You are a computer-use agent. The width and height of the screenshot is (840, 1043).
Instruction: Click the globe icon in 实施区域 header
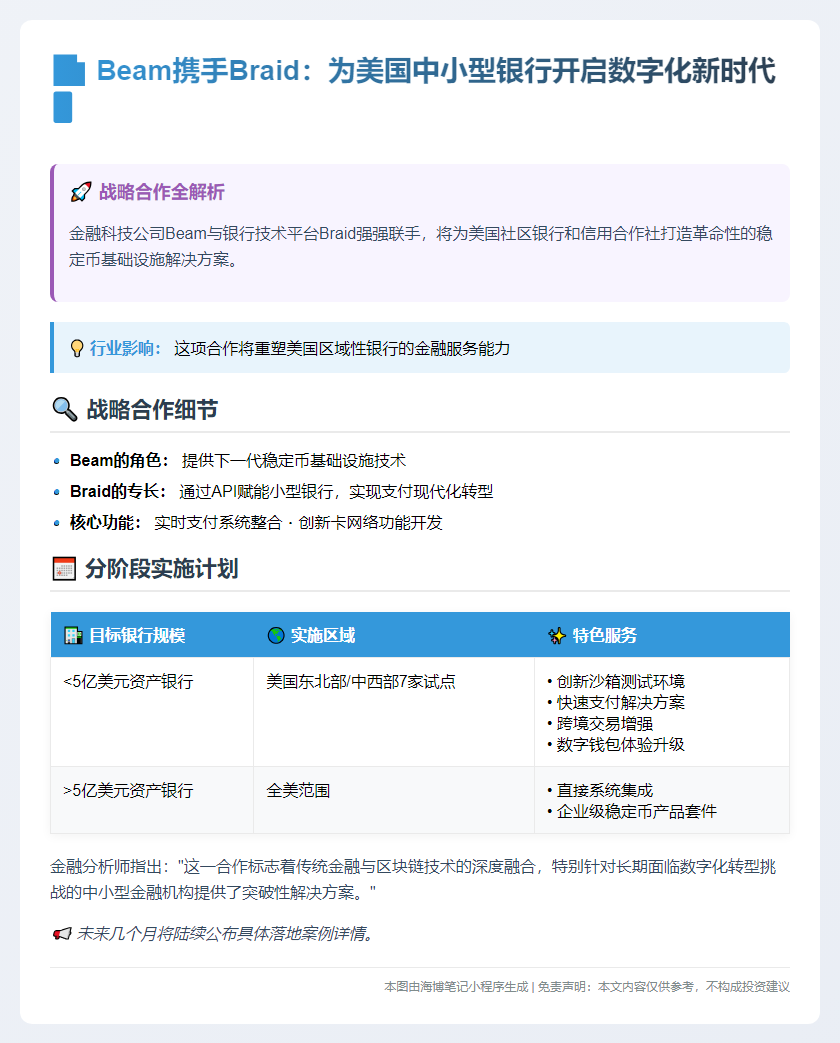pyautogui.click(x=276, y=635)
